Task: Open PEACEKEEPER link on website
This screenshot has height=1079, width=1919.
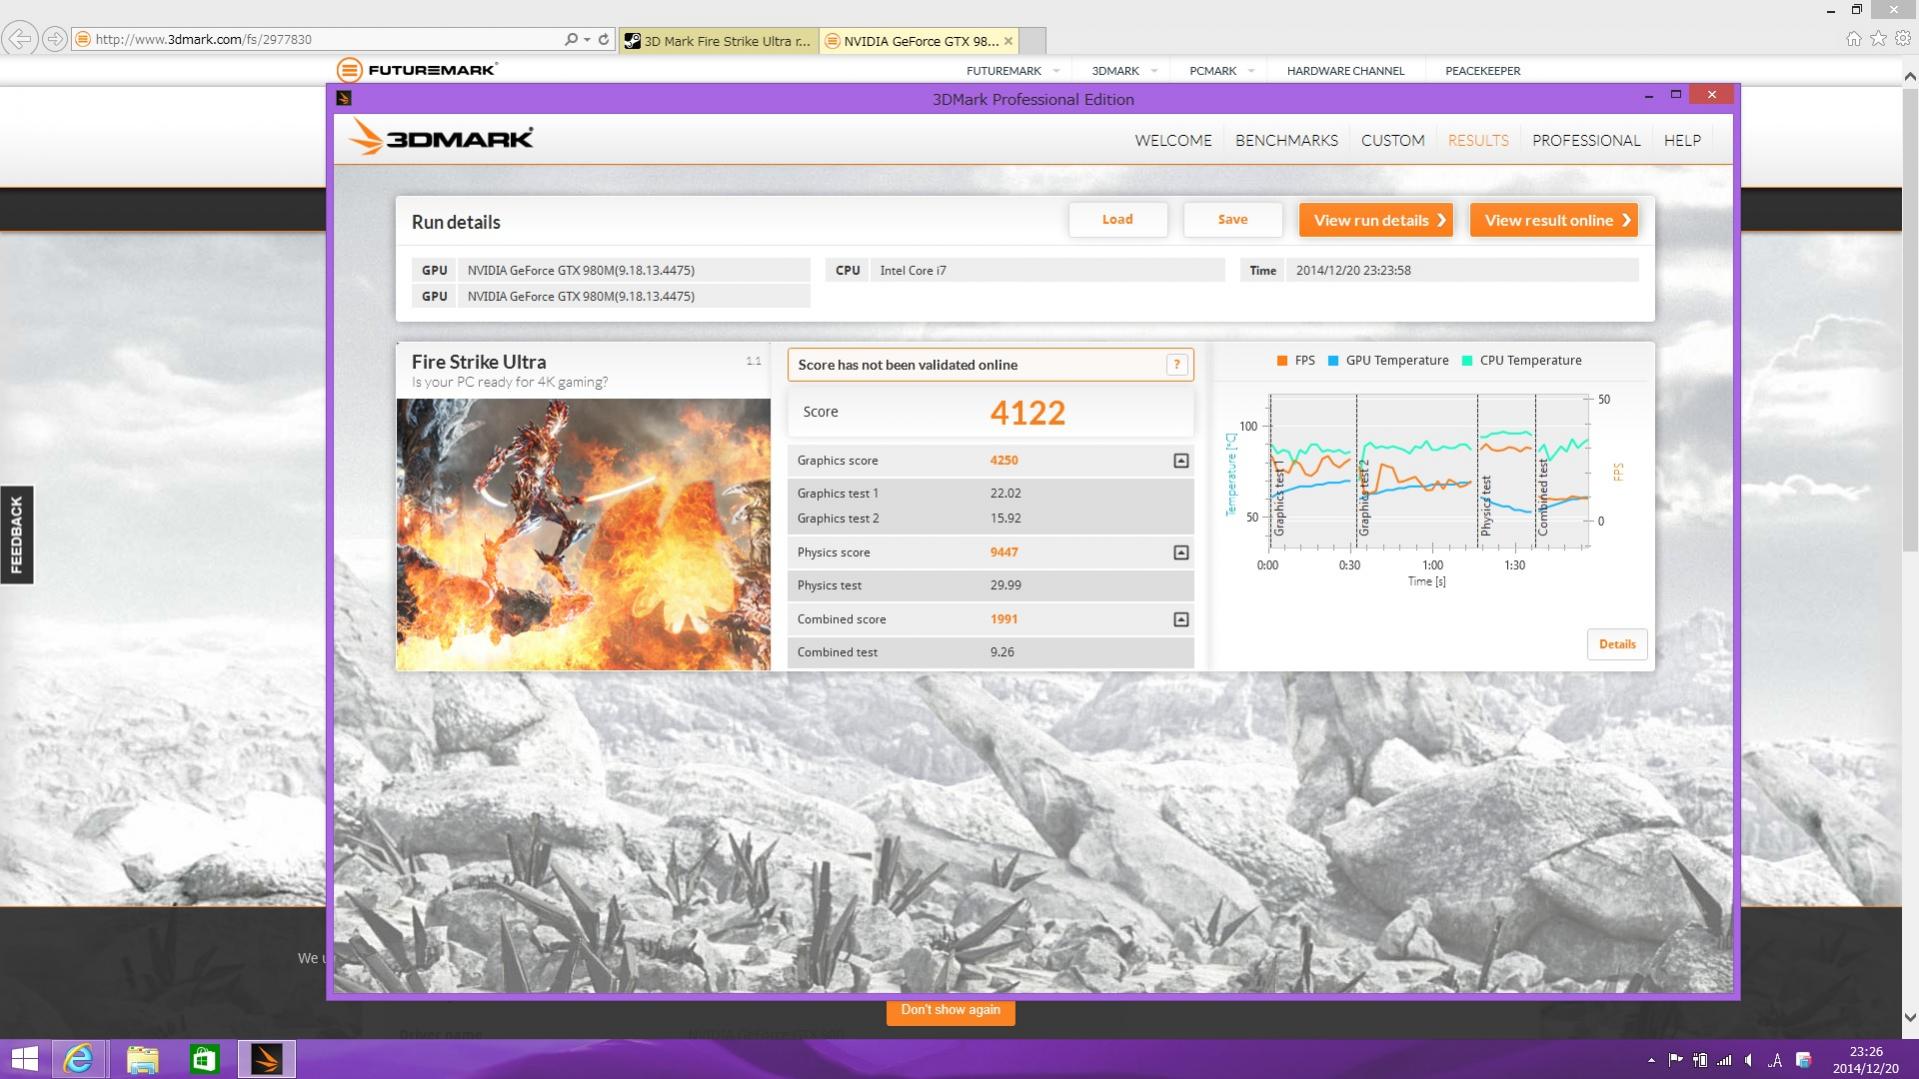Action: coord(1482,71)
